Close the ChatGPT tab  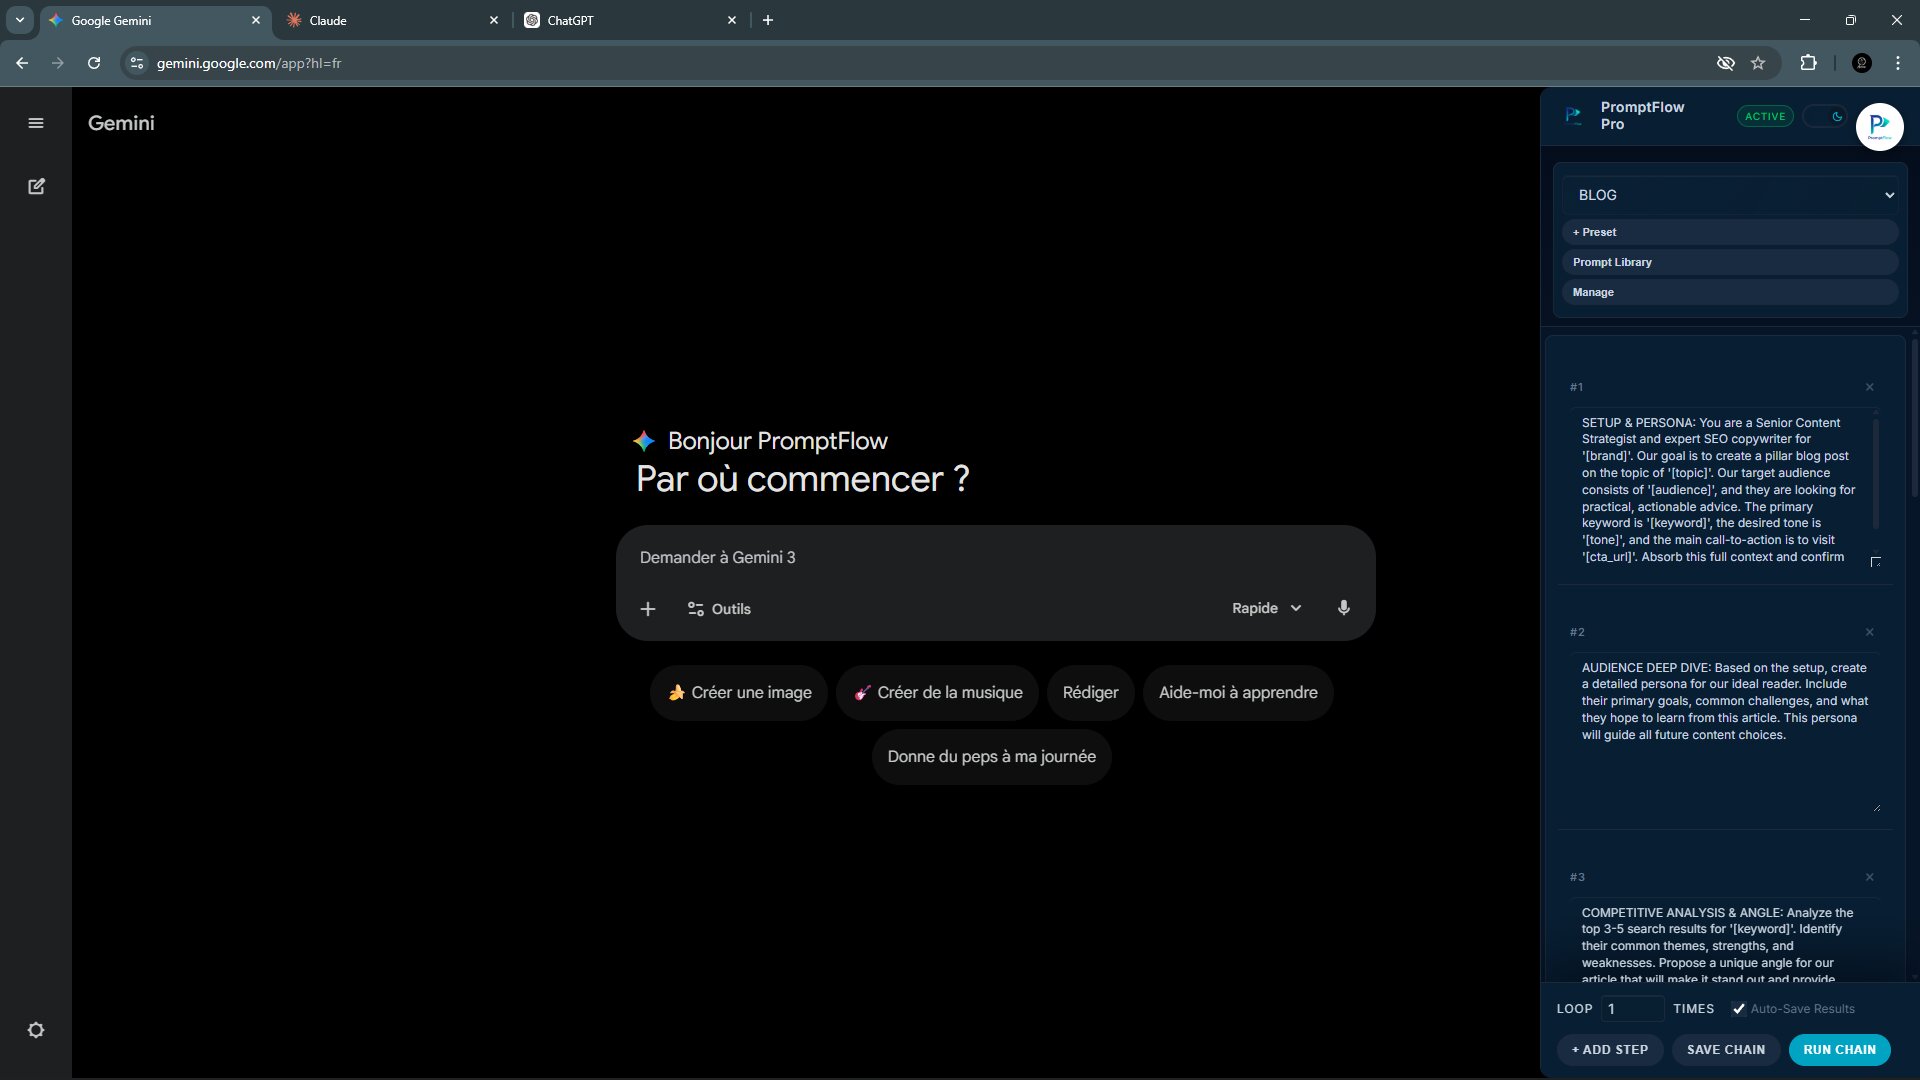coord(731,20)
